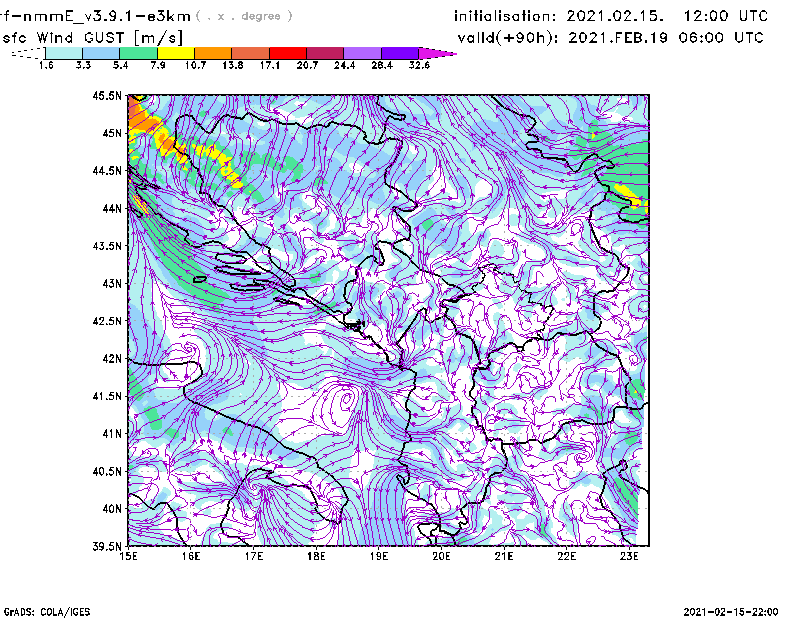This screenshot has width=800, height=618.
Task: Click the 21E longitude label
Action: tap(504, 556)
